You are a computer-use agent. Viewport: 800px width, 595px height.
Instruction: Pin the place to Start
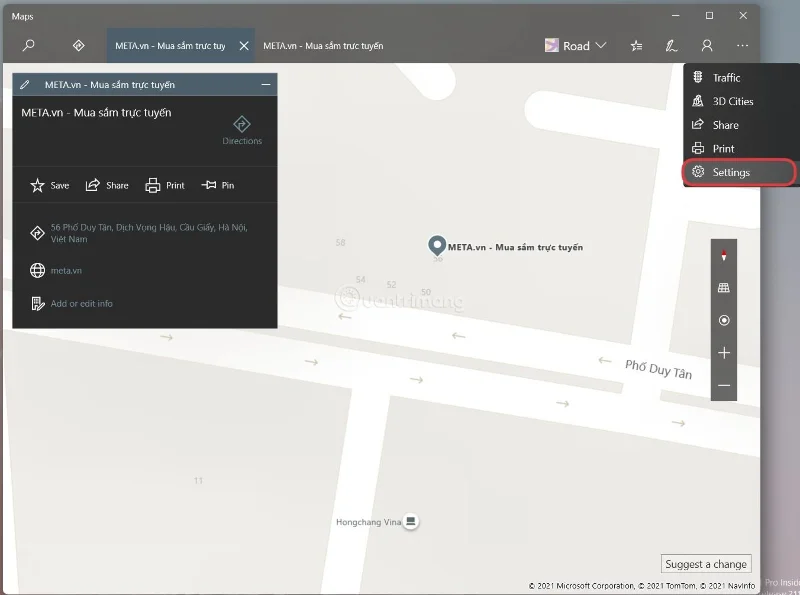218,185
